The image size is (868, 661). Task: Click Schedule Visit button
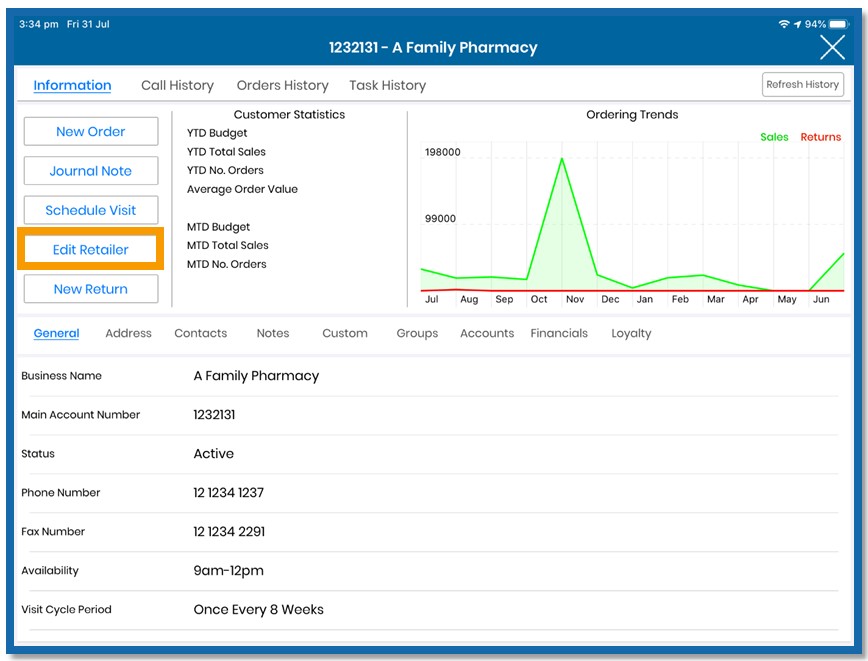pos(91,210)
